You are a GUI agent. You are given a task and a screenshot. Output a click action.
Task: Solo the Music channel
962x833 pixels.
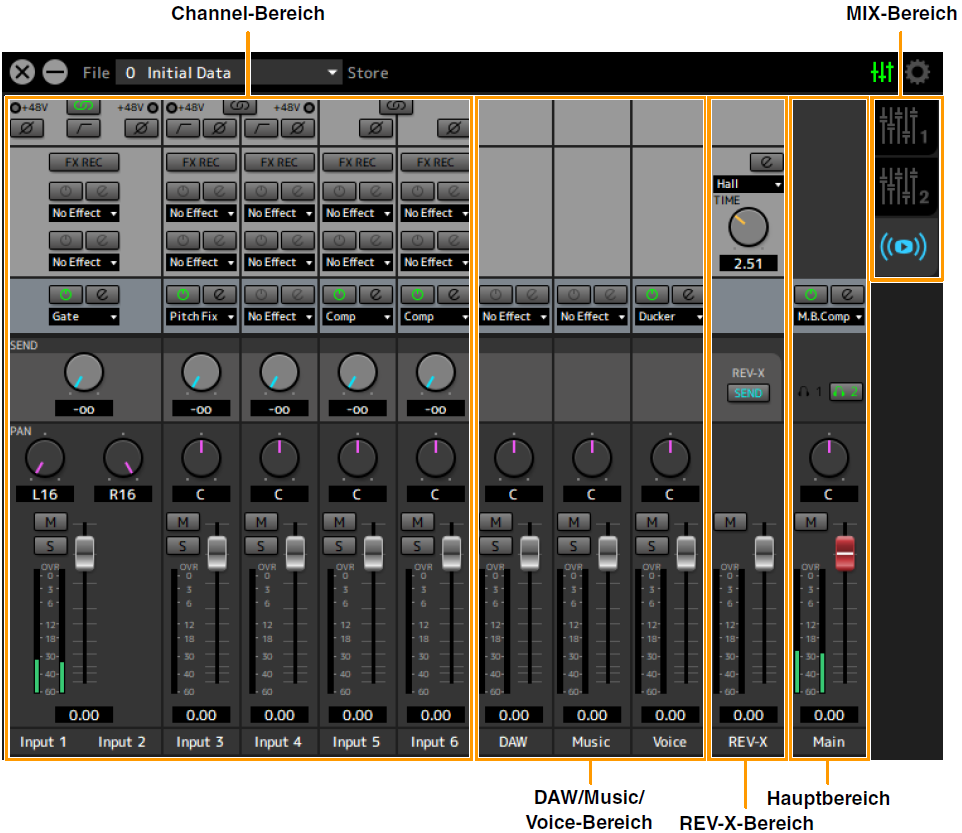(x=573, y=546)
